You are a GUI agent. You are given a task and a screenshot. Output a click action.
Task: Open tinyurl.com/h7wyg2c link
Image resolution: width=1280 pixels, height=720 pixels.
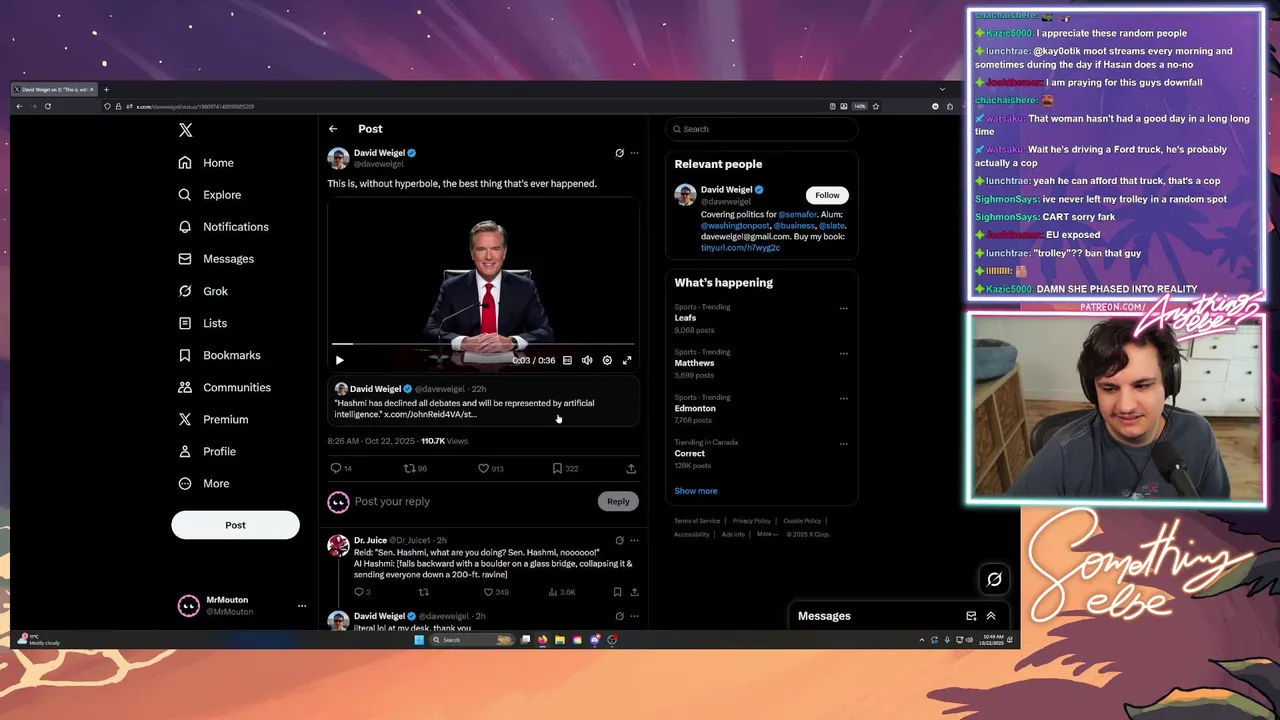740,247
